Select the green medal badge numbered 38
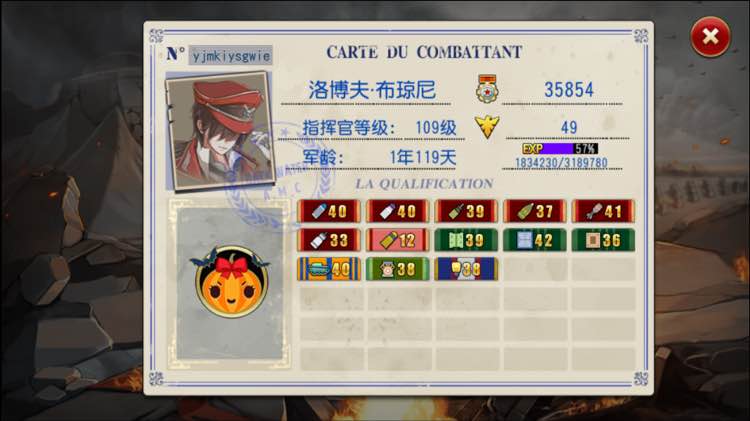The image size is (750, 421). click(397, 269)
